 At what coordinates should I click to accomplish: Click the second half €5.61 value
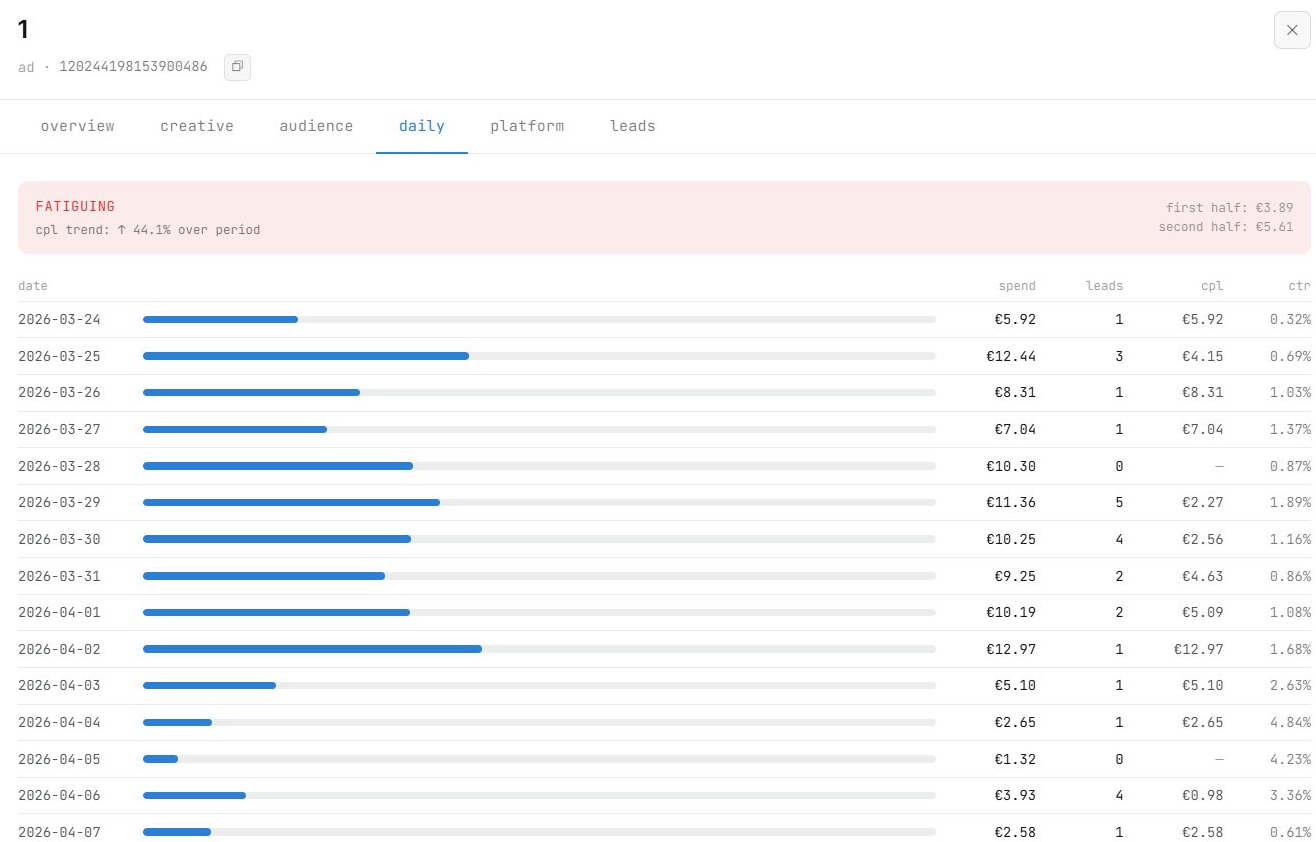pos(1226,227)
